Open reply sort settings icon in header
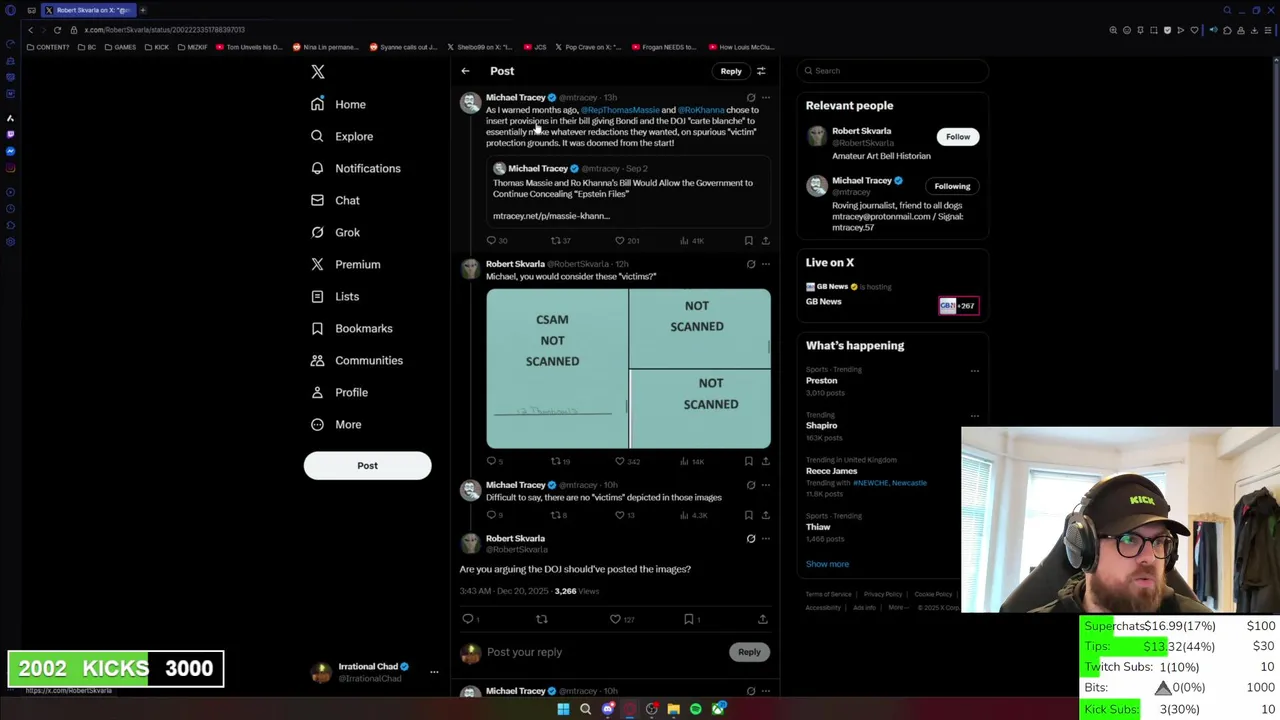 [x=761, y=71]
